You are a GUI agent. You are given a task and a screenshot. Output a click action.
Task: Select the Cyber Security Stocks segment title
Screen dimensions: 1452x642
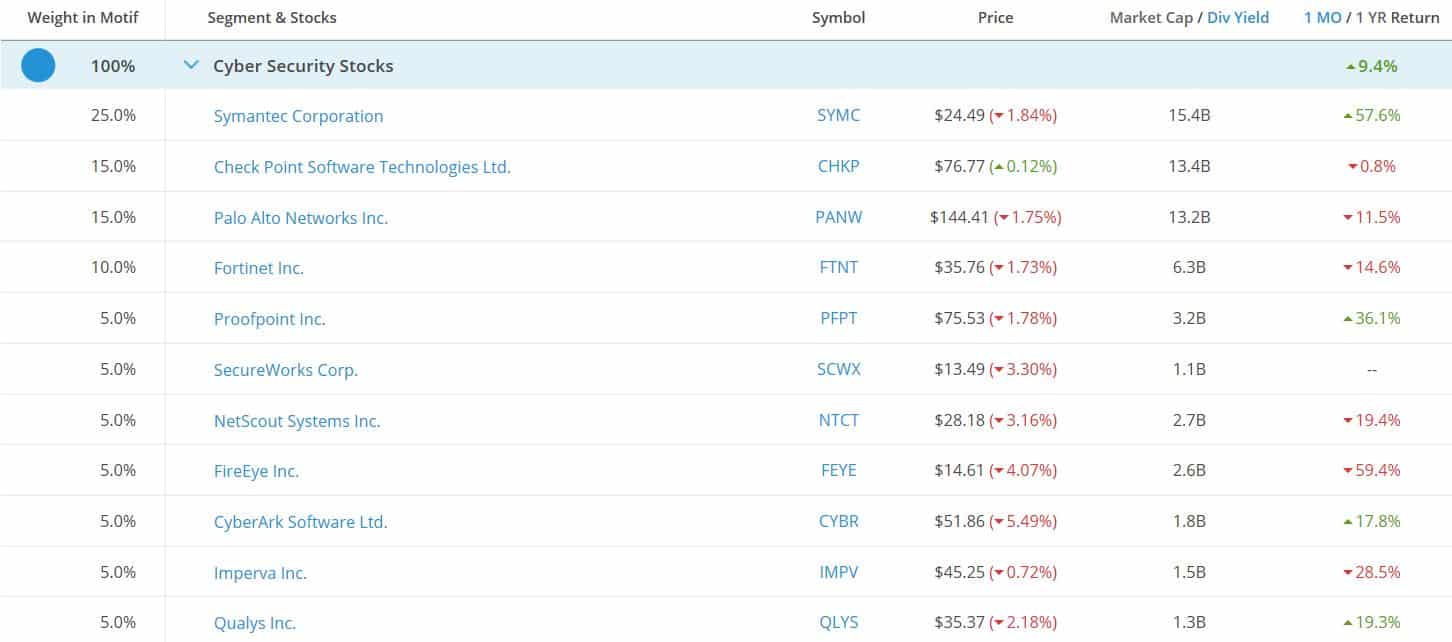point(303,66)
